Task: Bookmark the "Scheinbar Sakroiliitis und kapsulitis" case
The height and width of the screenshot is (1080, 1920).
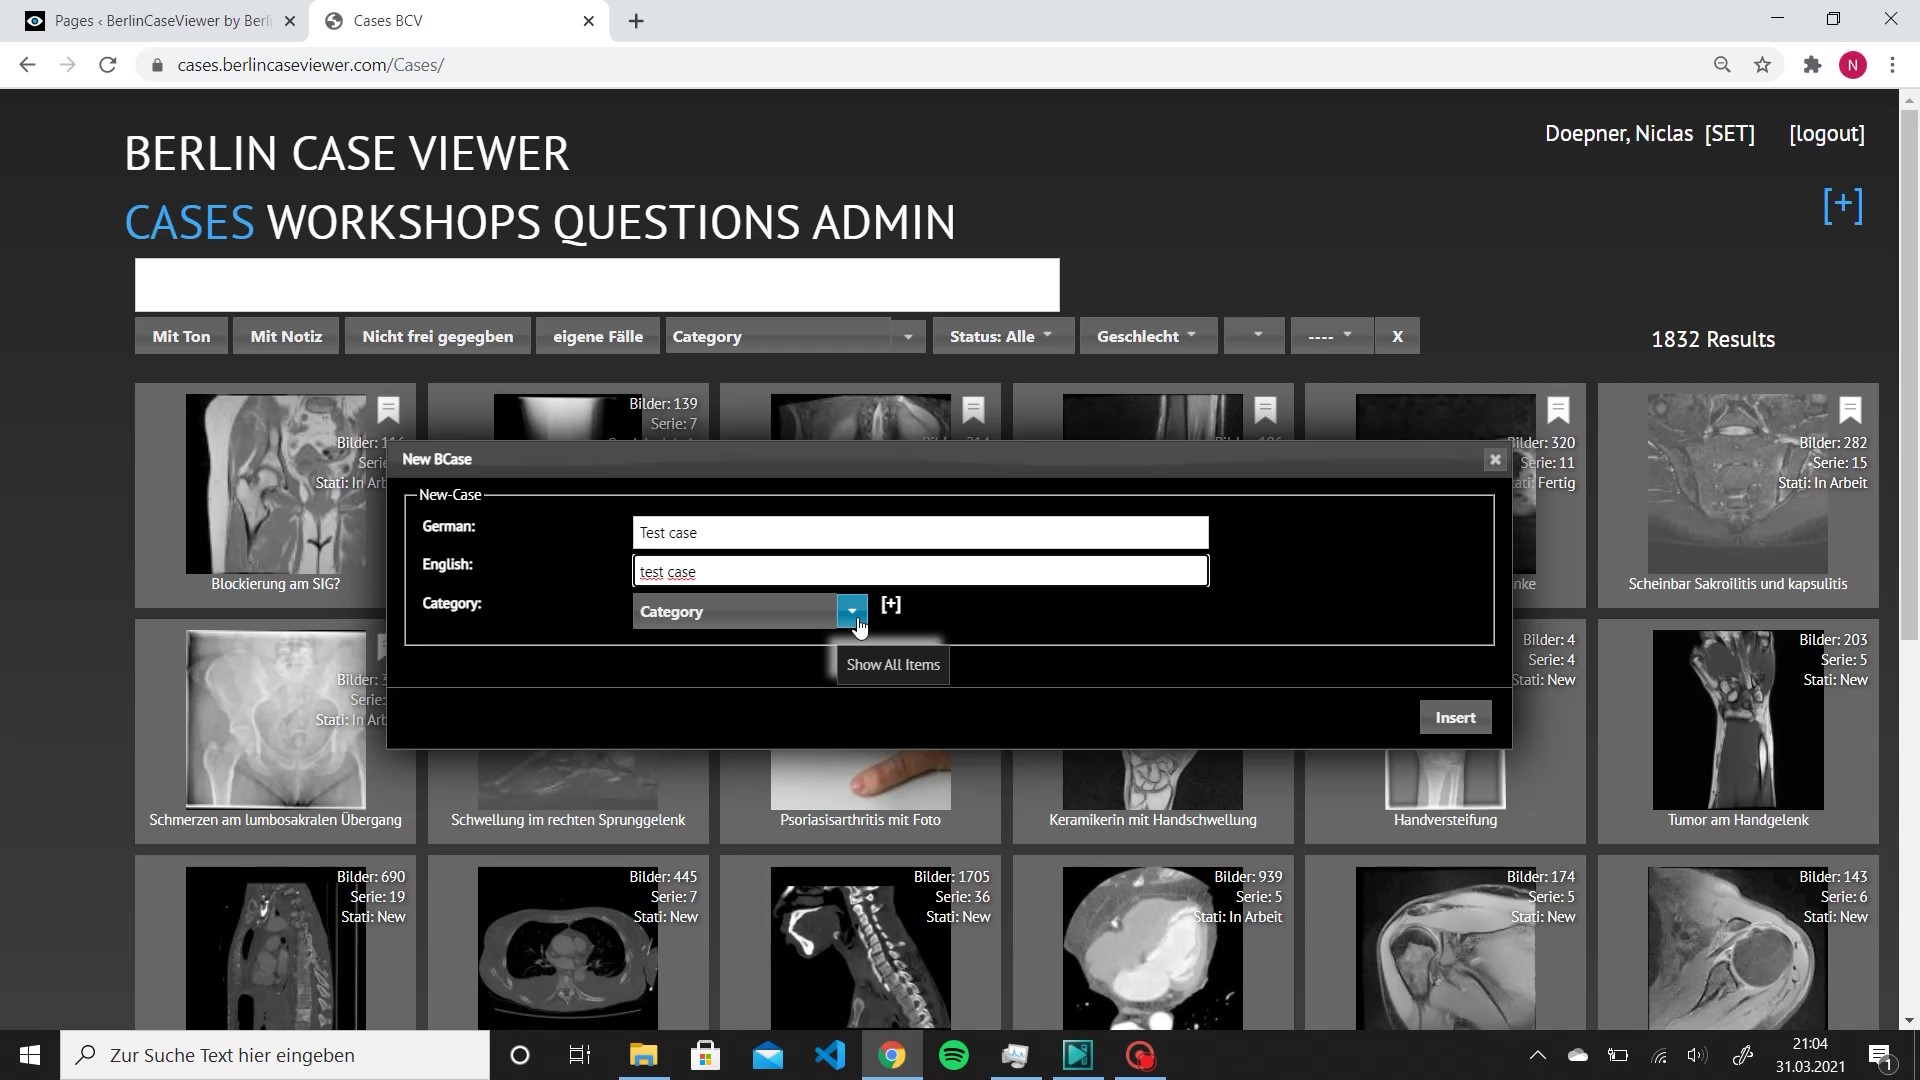Action: [1850, 411]
